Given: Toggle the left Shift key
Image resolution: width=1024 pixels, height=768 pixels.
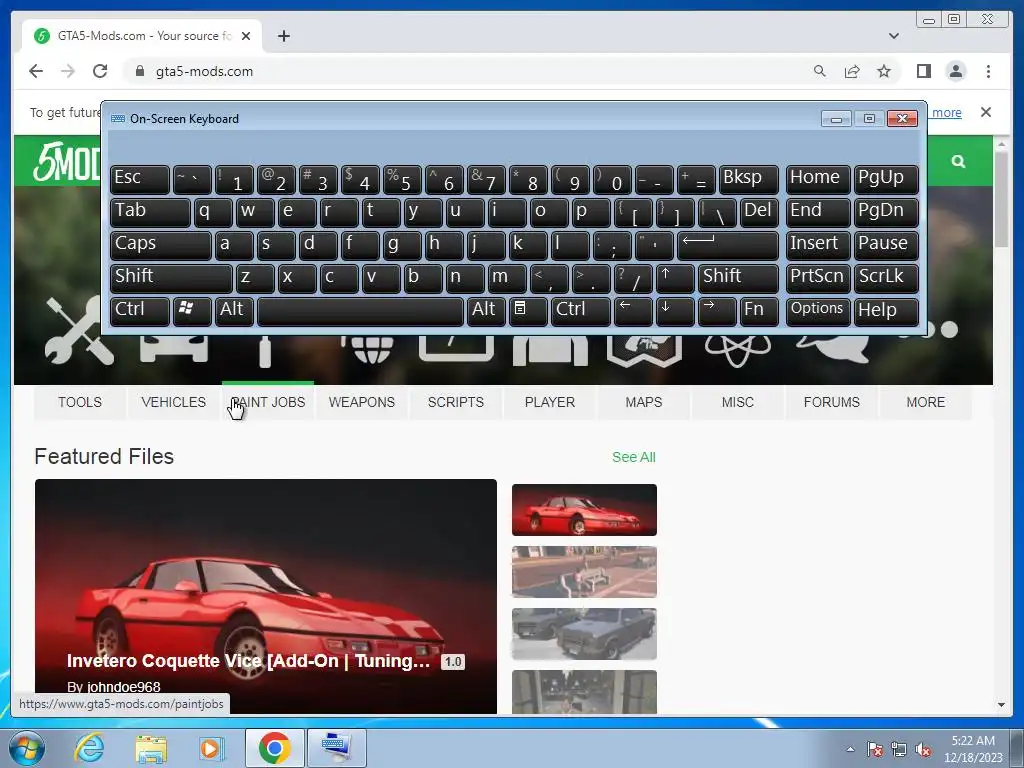Looking at the screenshot, I should [x=170, y=277].
